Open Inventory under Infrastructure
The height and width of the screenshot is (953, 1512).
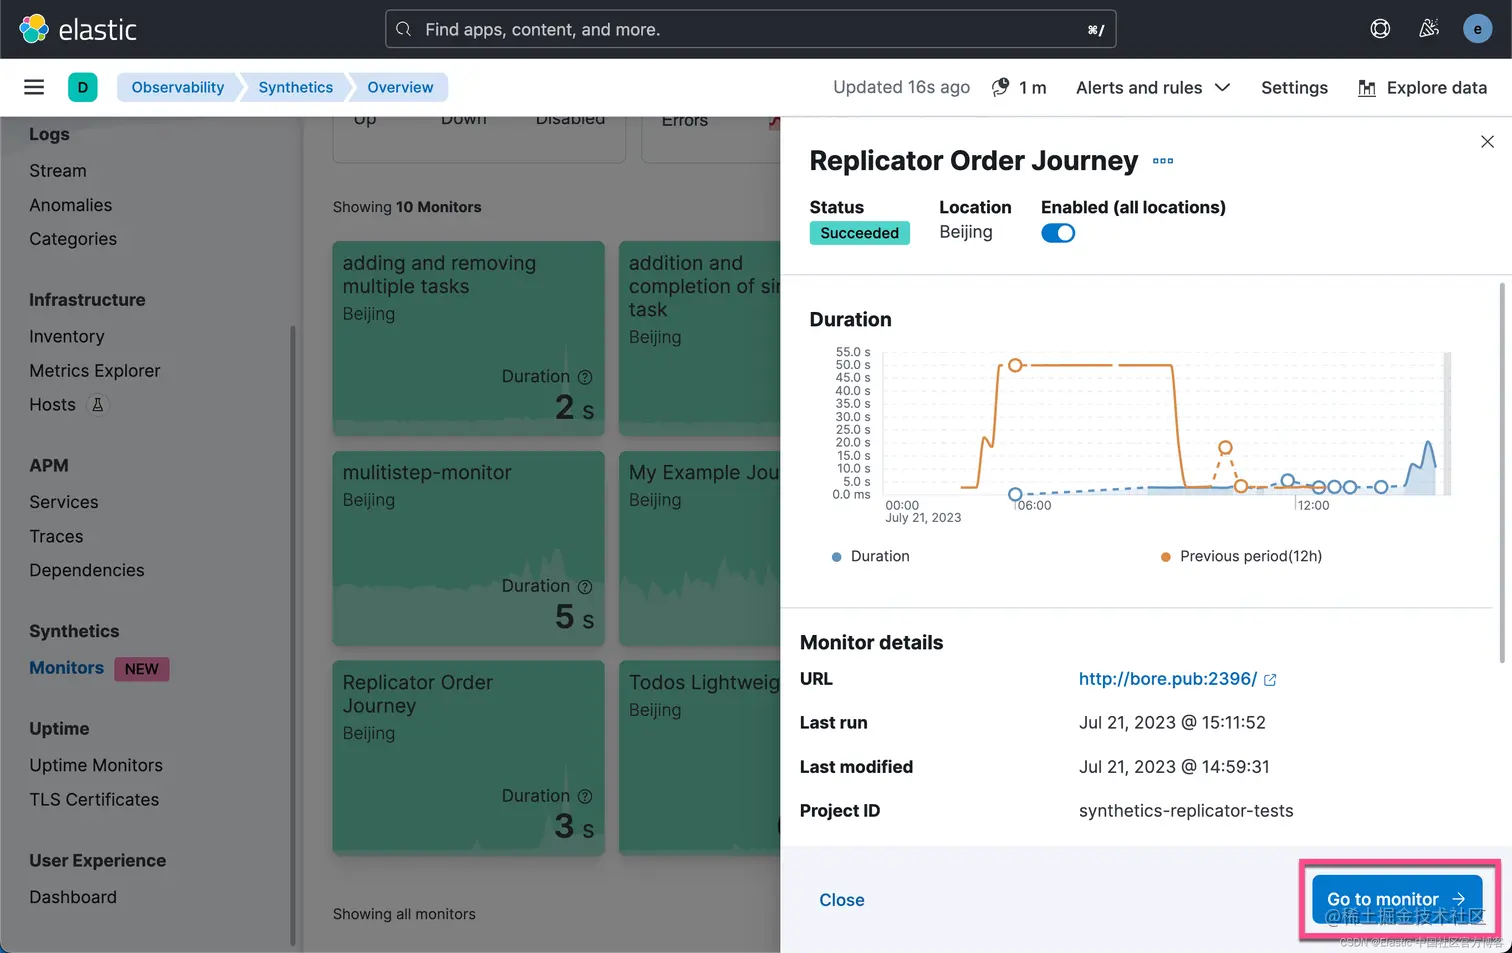(x=66, y=337)
